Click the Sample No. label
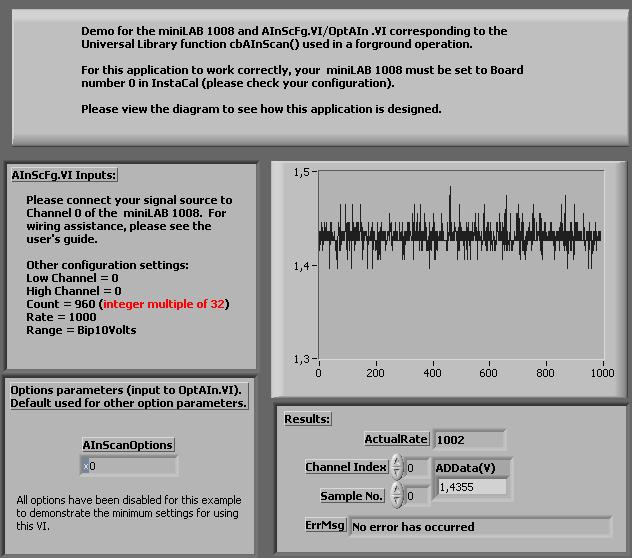 (351, 496)
